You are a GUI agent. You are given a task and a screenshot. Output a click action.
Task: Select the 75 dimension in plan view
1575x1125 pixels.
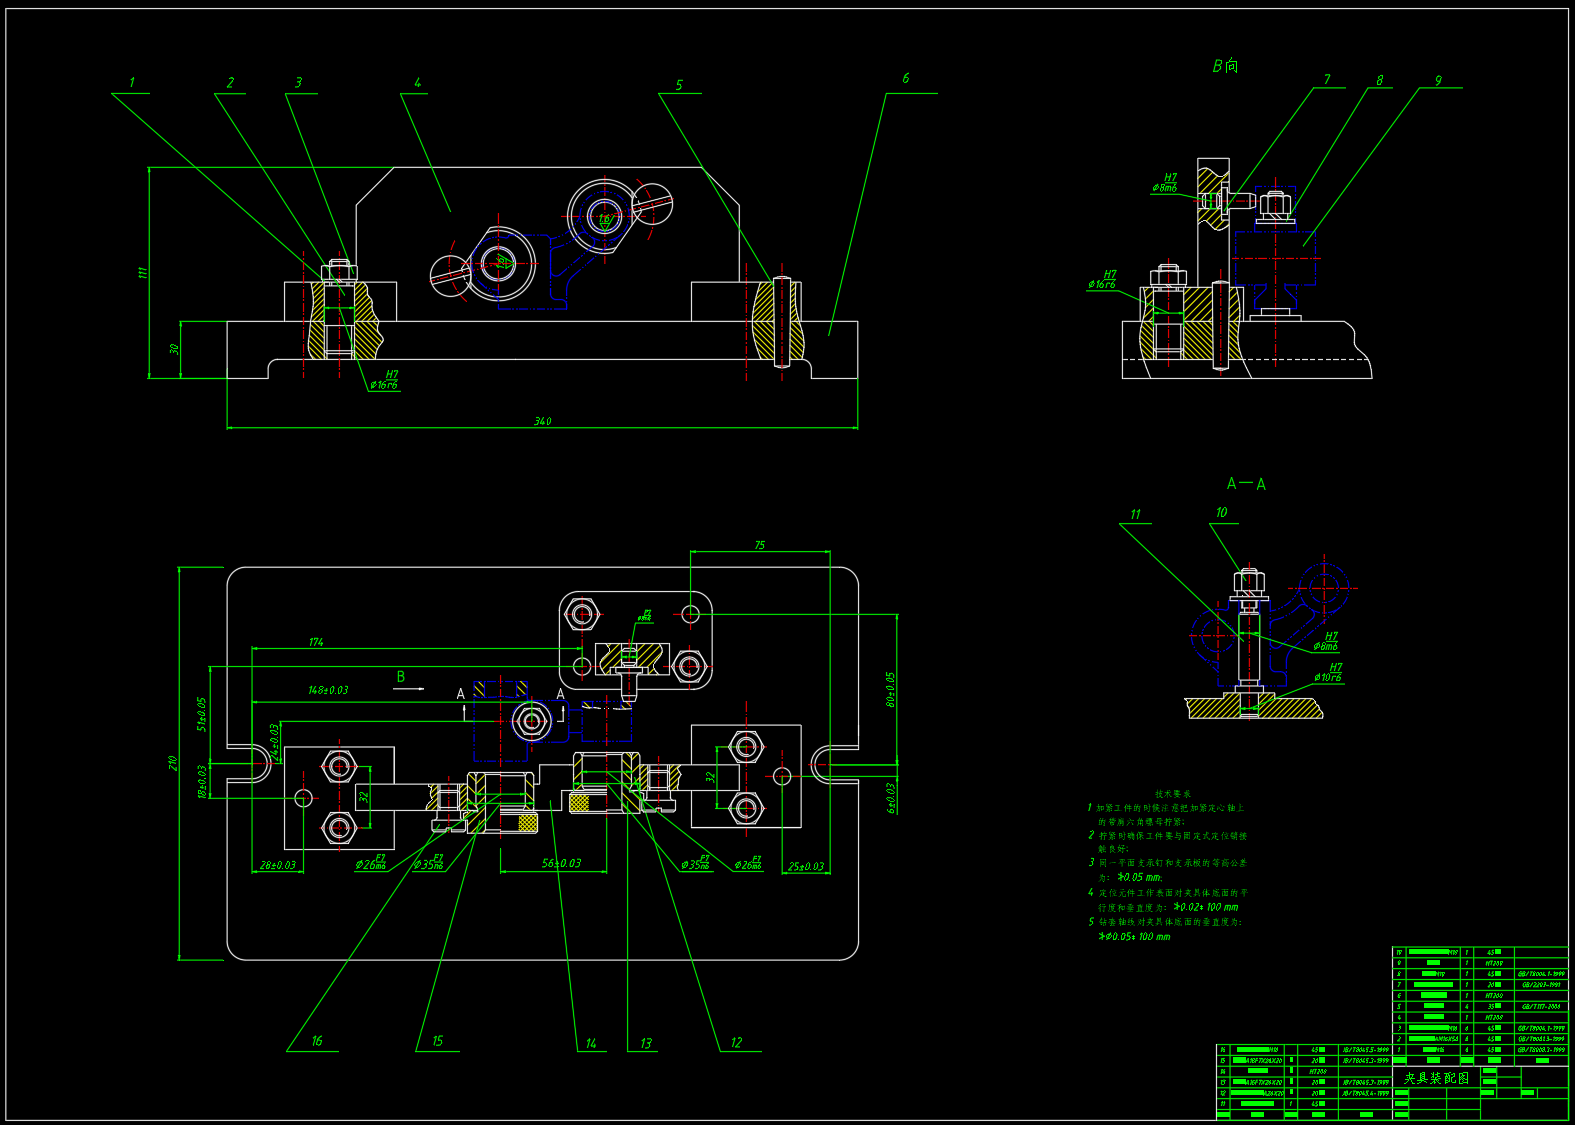pos(759,545)
